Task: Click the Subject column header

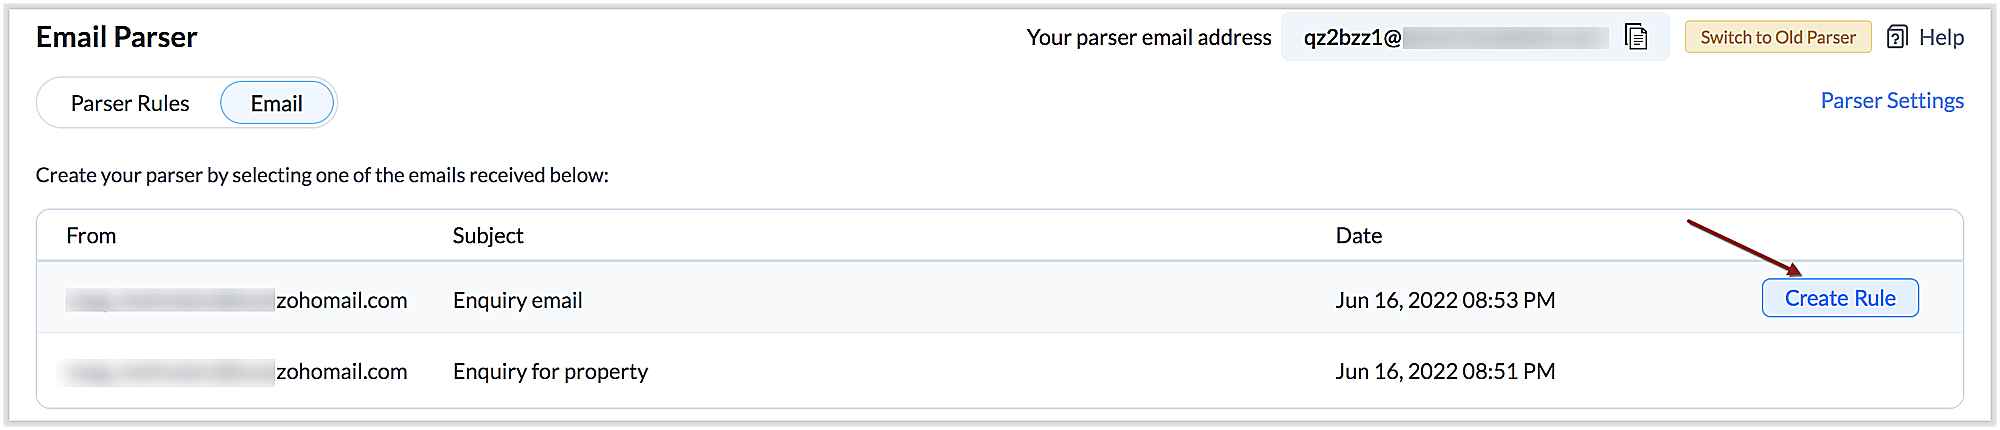Action: click(488, 235)
